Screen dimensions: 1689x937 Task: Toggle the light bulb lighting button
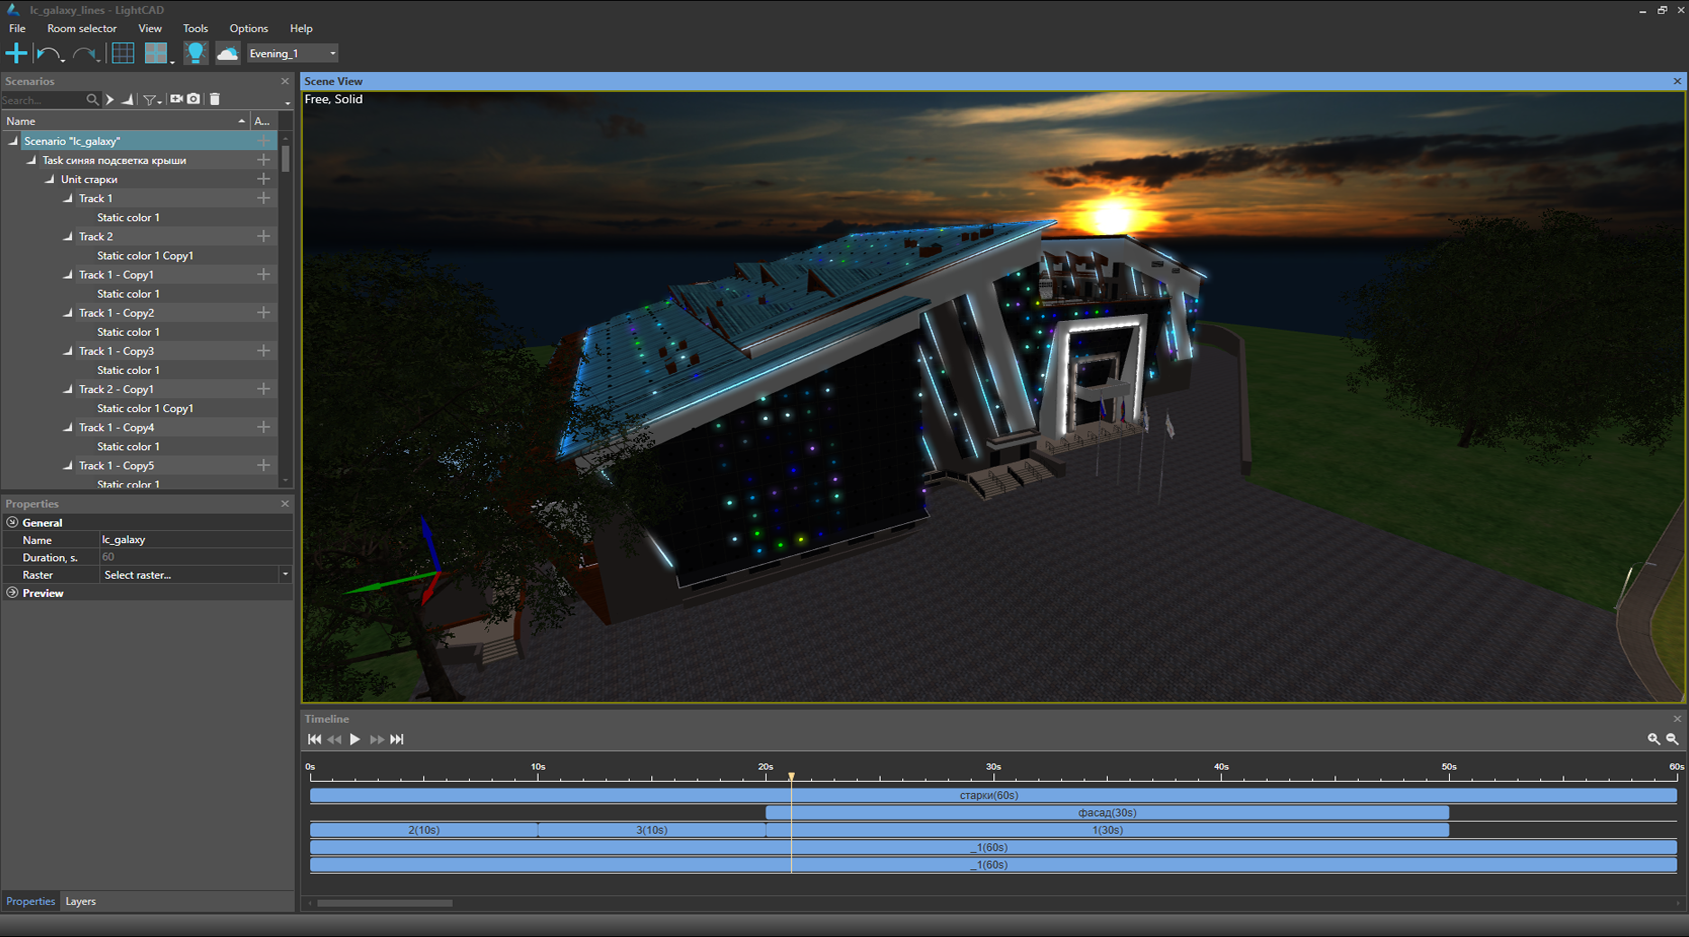click(x=196, y=54)
